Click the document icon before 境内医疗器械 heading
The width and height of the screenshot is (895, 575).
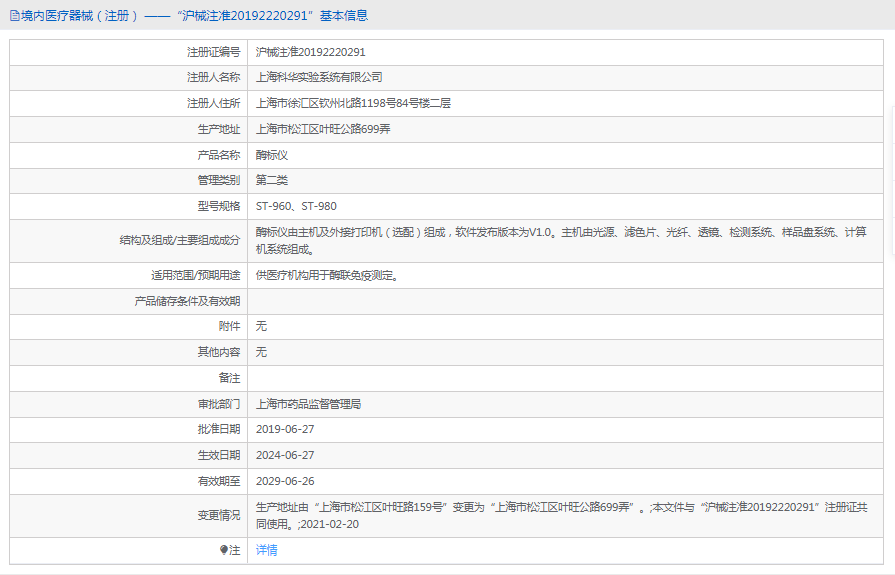point(14,16)
